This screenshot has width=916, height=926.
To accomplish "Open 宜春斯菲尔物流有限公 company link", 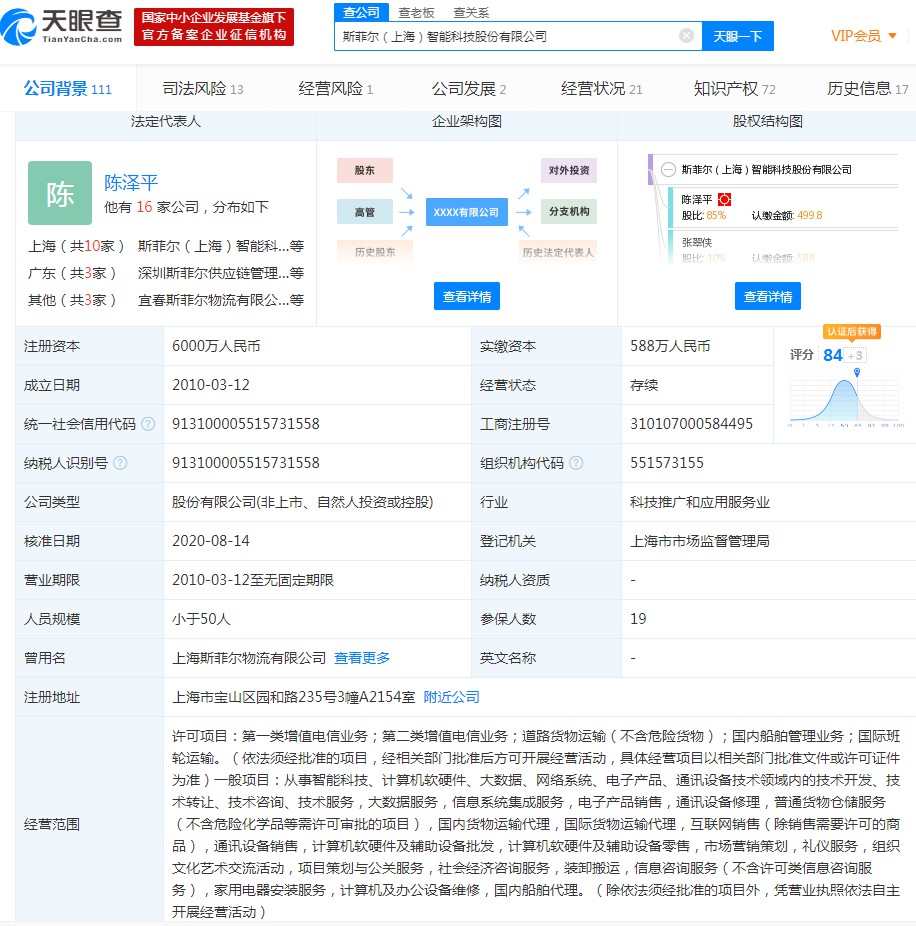I will point(221,300).
